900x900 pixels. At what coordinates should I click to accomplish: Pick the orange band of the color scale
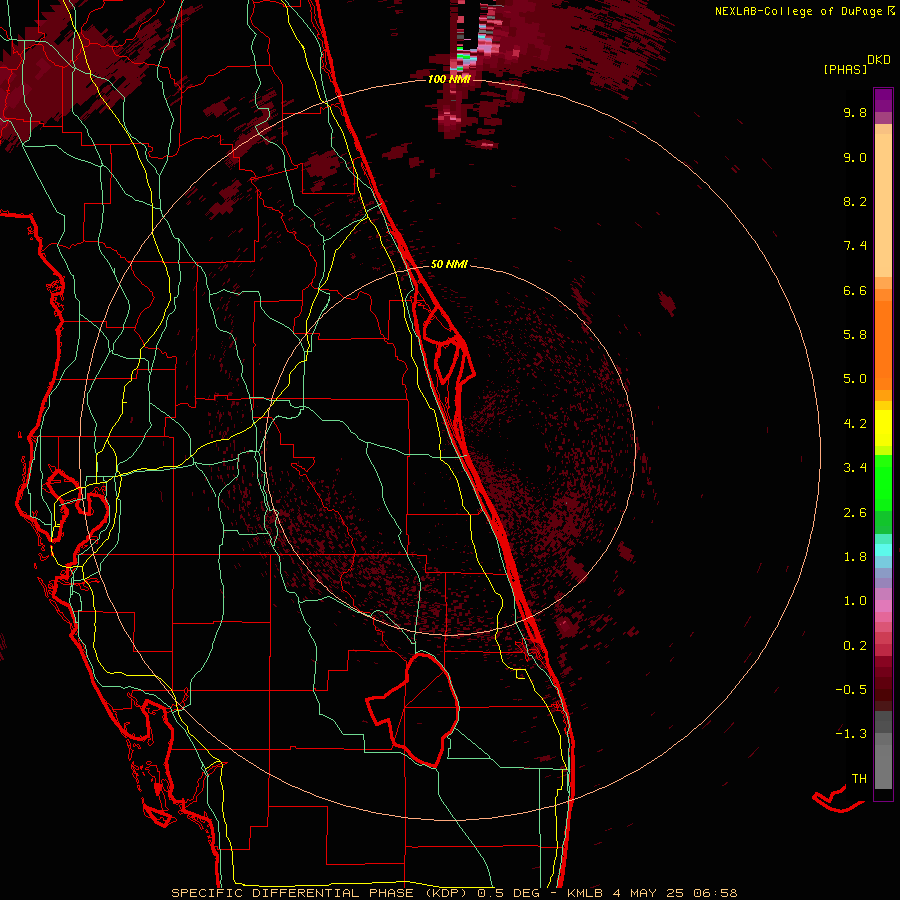coord(883,344)
